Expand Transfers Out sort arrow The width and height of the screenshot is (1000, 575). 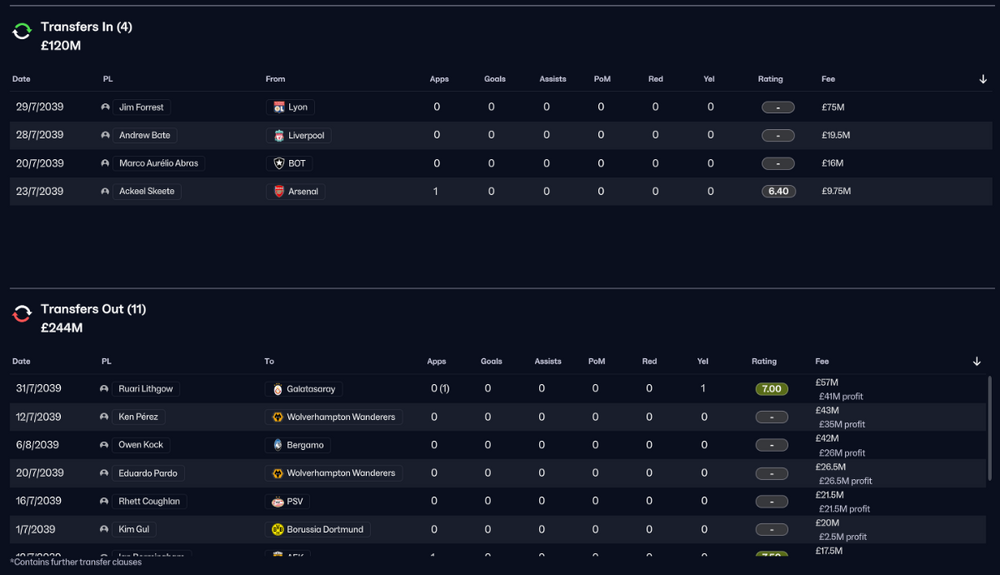(x=976, y=361)
